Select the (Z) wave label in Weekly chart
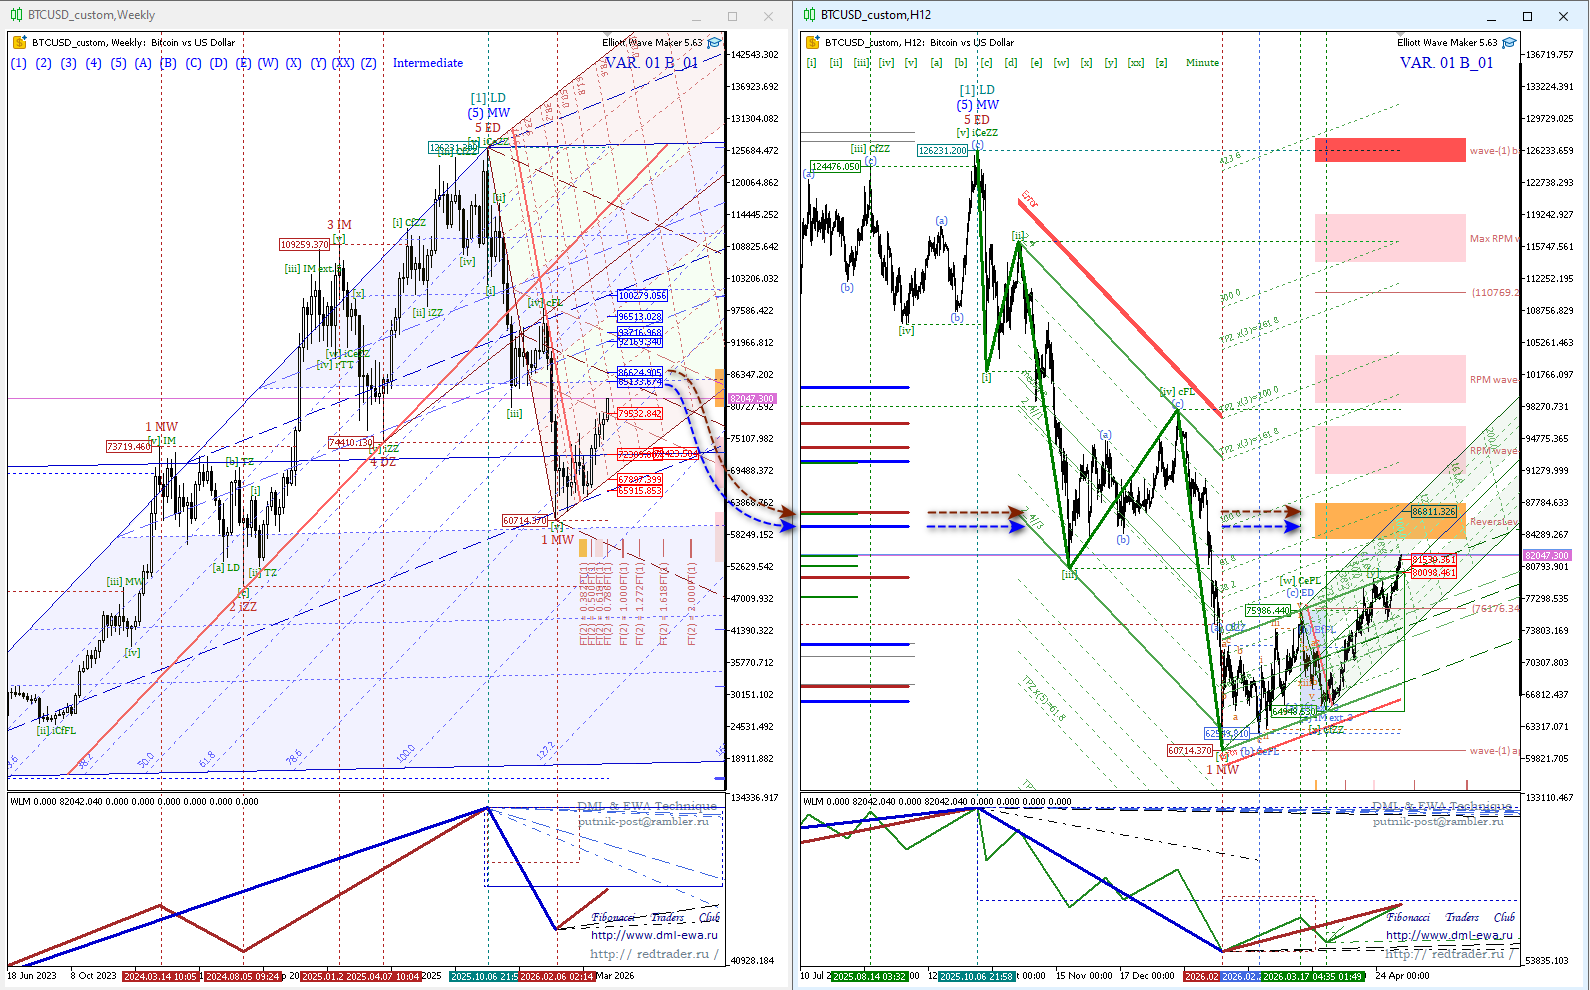Image resolution: width=1590 pixels, height=990 pixels. pyautogui.click(x=369, y=63)
